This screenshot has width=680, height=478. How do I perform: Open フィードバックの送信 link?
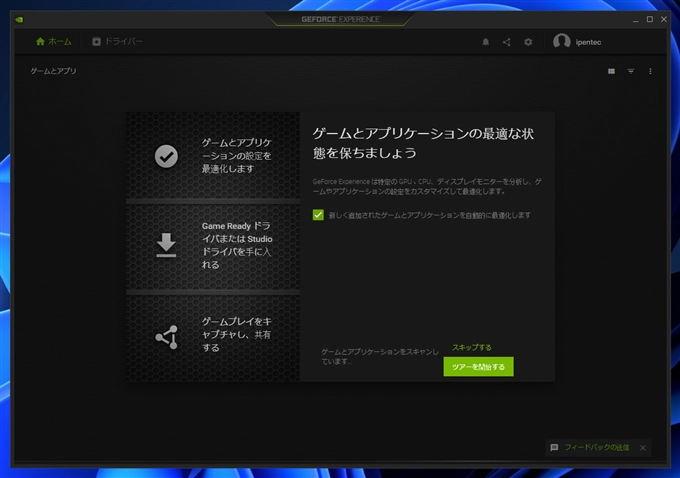[x=597, y=447]
